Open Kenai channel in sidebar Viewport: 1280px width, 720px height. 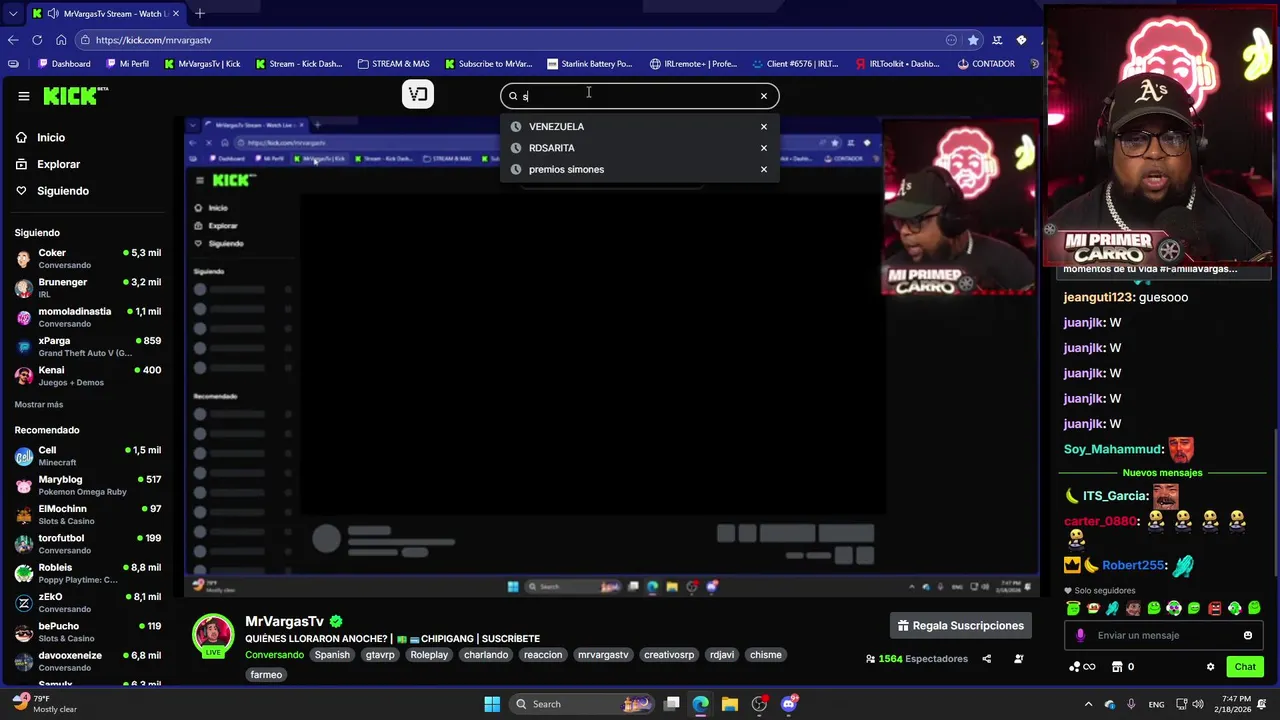coord(88,375)
